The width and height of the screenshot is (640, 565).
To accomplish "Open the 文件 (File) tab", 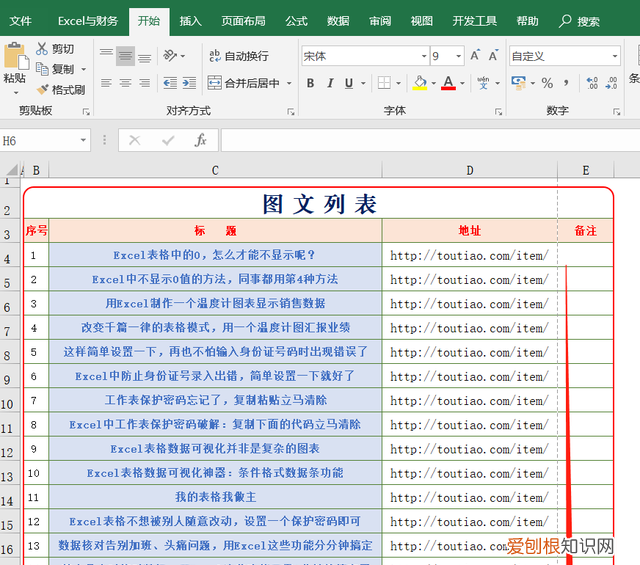I will click(20, 21).
